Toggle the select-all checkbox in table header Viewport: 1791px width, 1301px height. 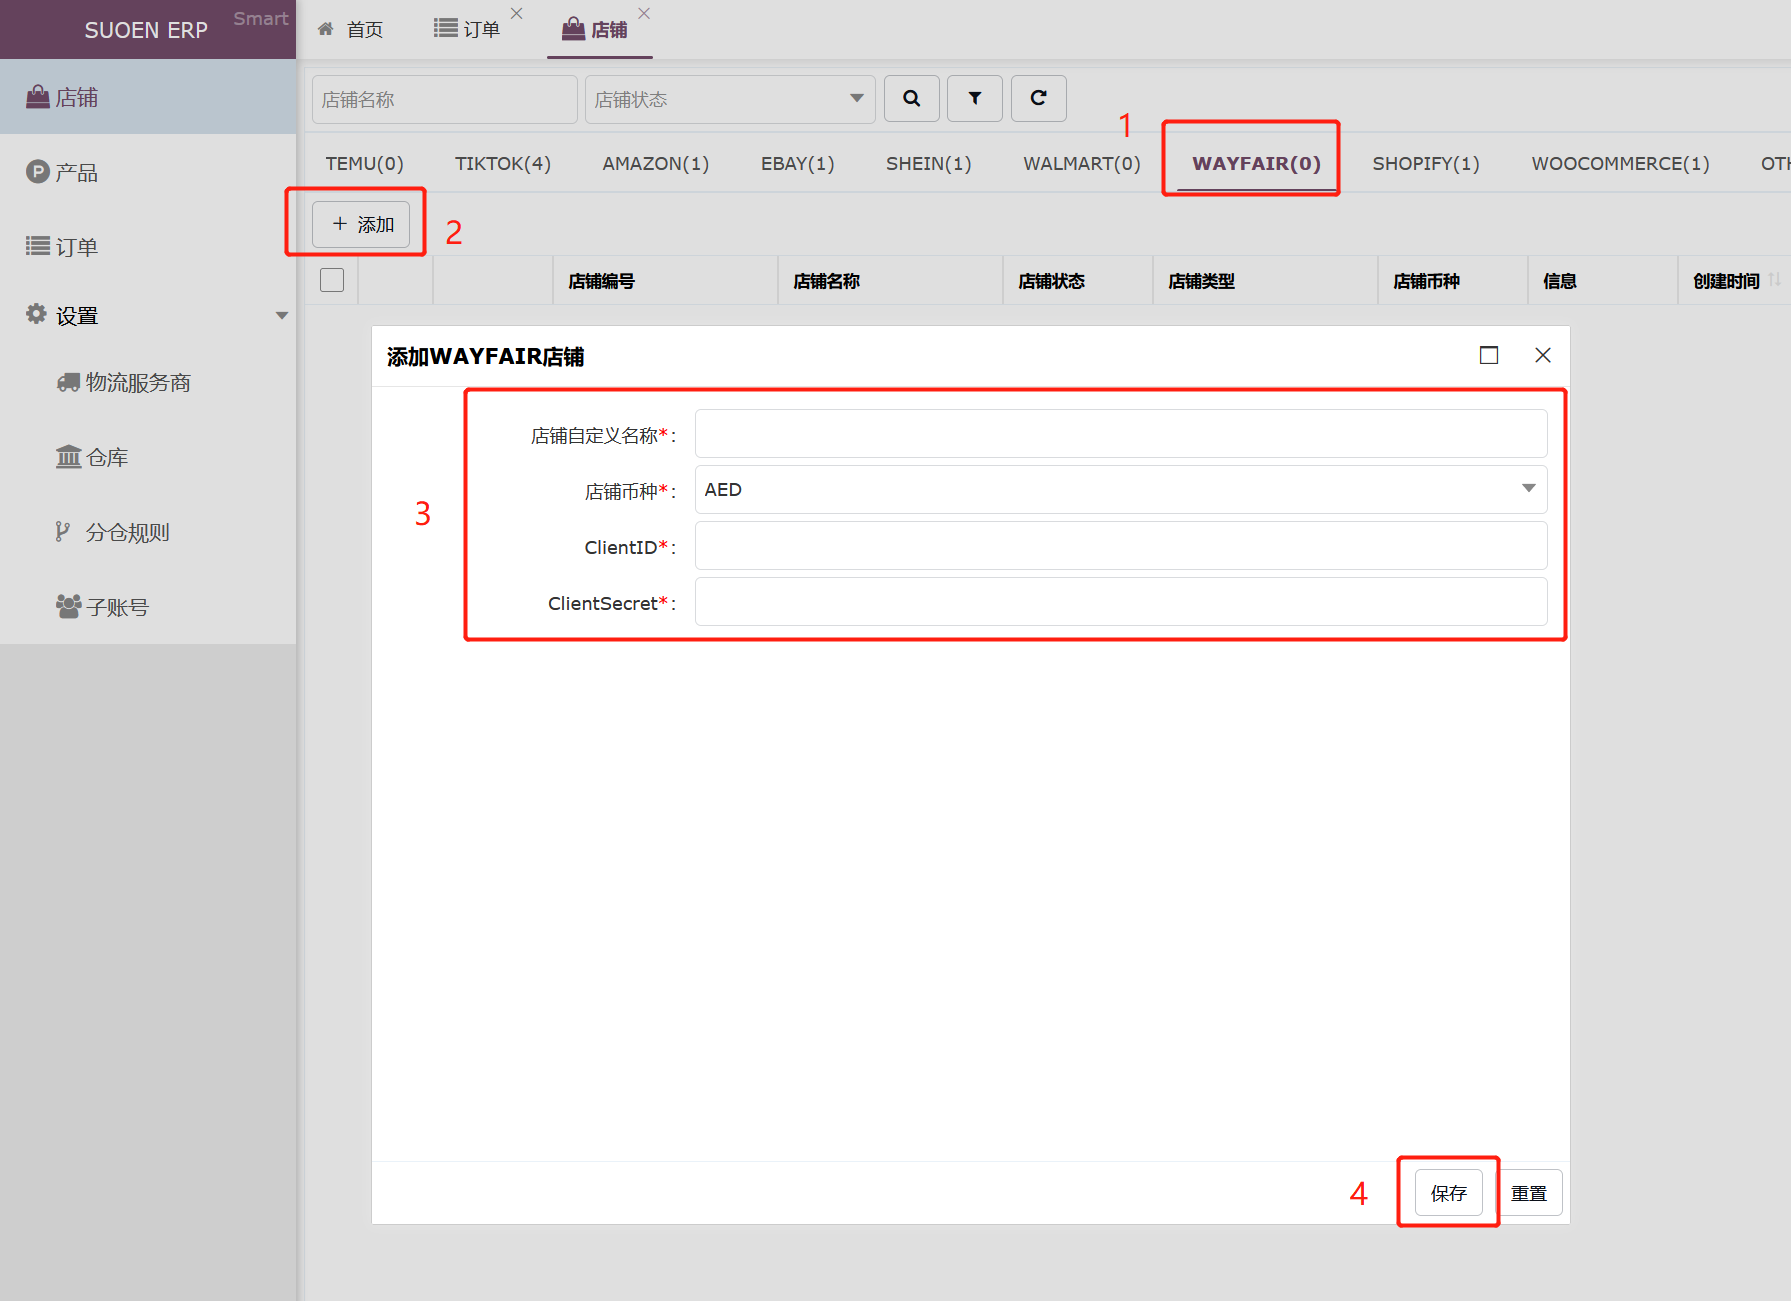(x=332, y=280)
